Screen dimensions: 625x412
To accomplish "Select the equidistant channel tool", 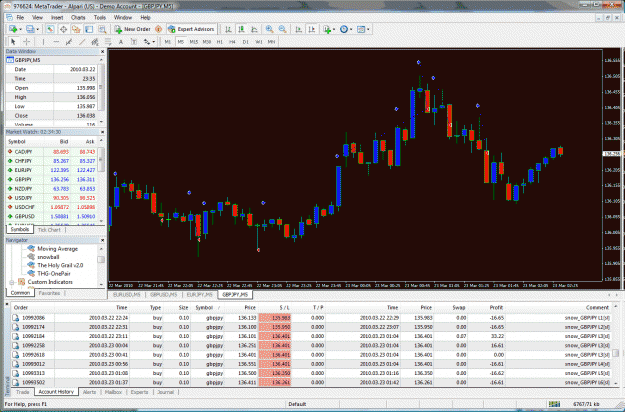I will click(95, 41).
